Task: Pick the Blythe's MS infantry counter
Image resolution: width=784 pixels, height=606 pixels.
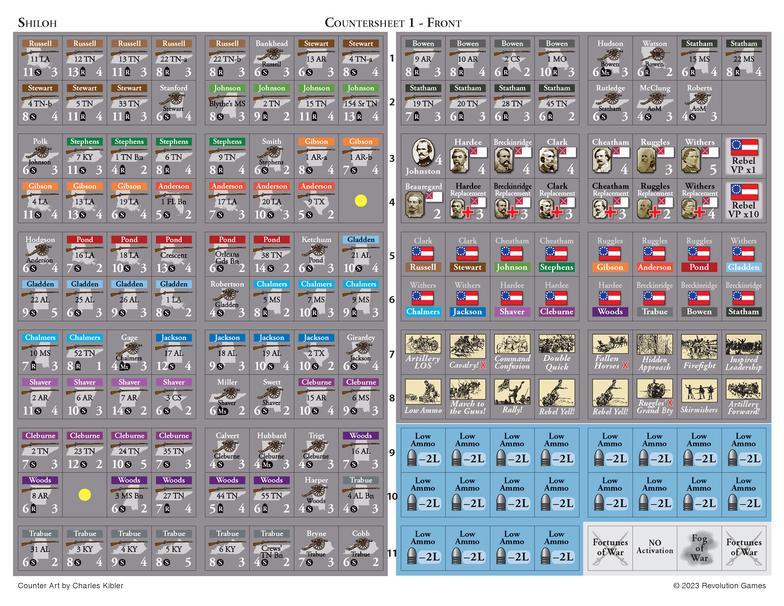Action: [x=227, y=102]
